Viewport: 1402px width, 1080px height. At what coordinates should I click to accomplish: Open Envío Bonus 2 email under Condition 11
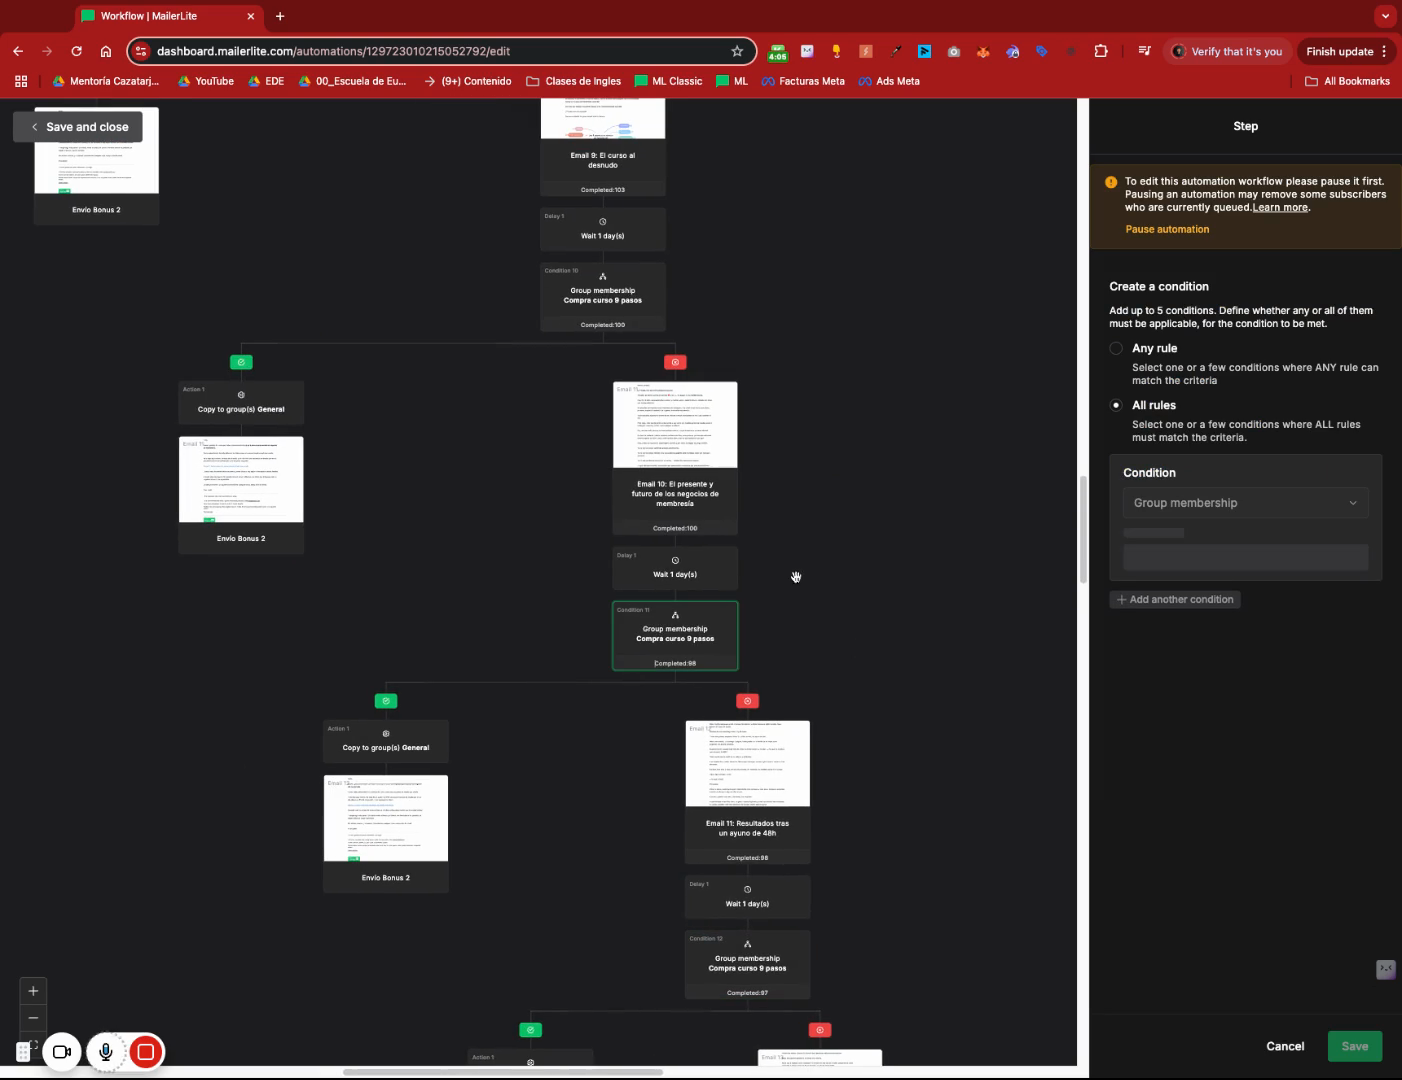click(386, 834)
